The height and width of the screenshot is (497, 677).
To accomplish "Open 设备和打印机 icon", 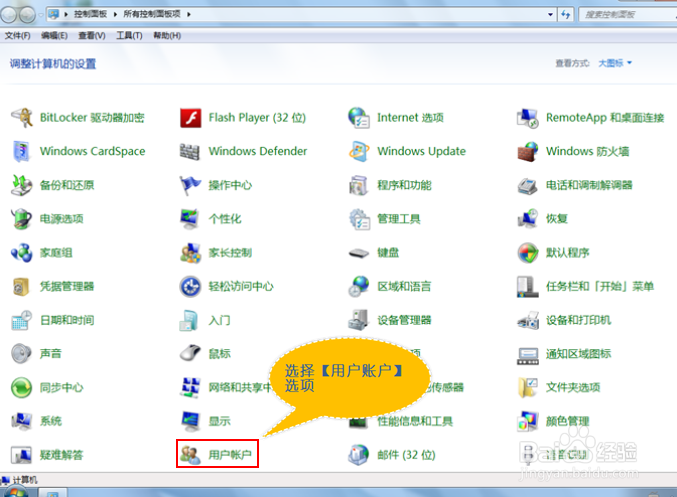I will [528, 320].
